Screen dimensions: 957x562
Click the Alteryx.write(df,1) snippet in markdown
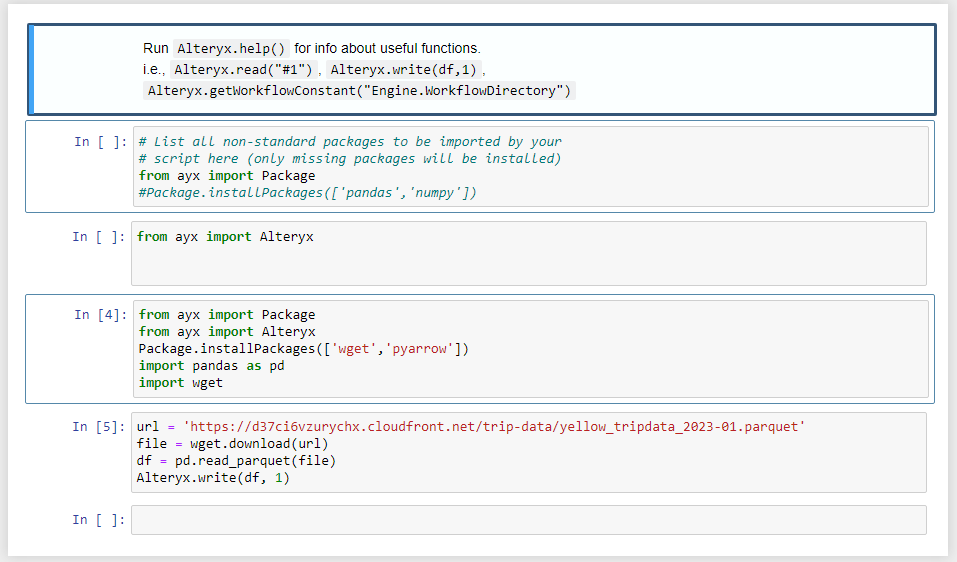[405, 70]
